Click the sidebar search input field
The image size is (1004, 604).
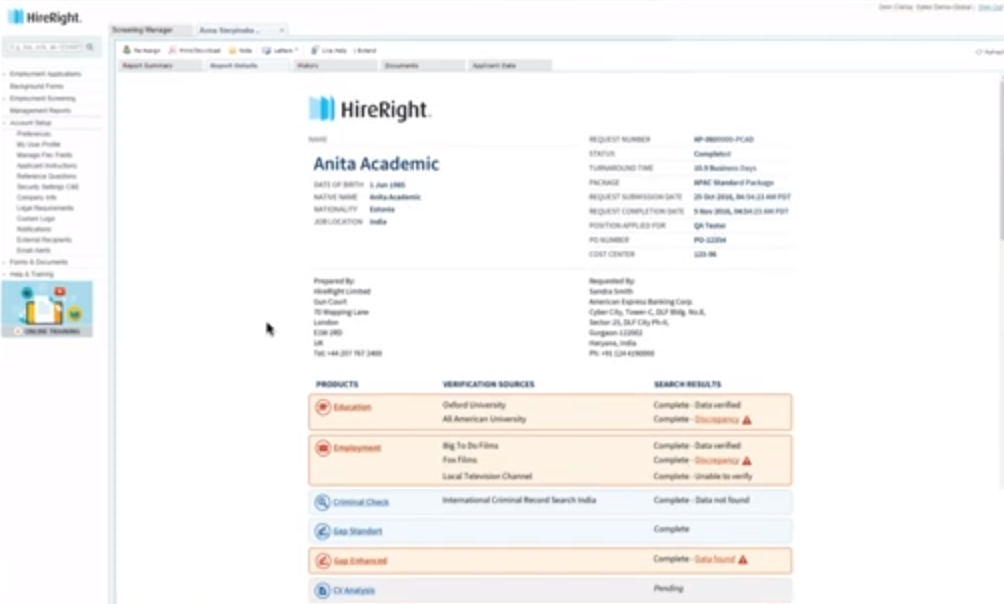pyautogui.click(x=45, y=47)
